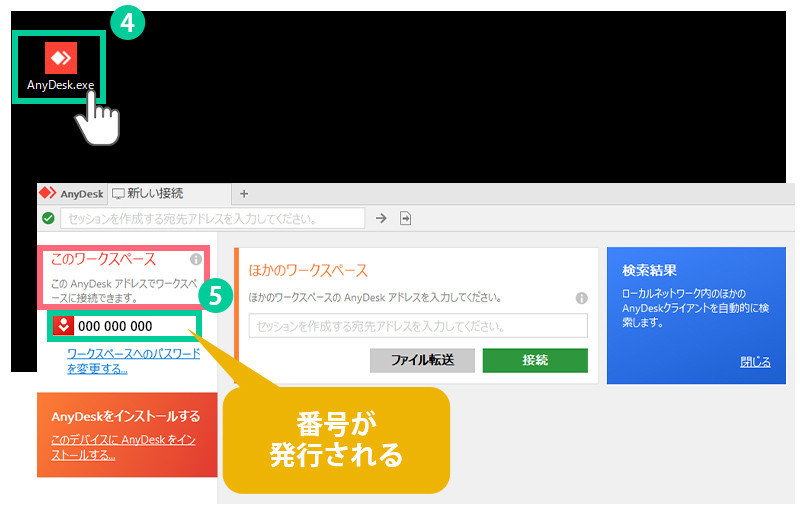Screen dimensions: 800x525
Task: Click the 検索結果 panel heading
Action: point(649,270)
